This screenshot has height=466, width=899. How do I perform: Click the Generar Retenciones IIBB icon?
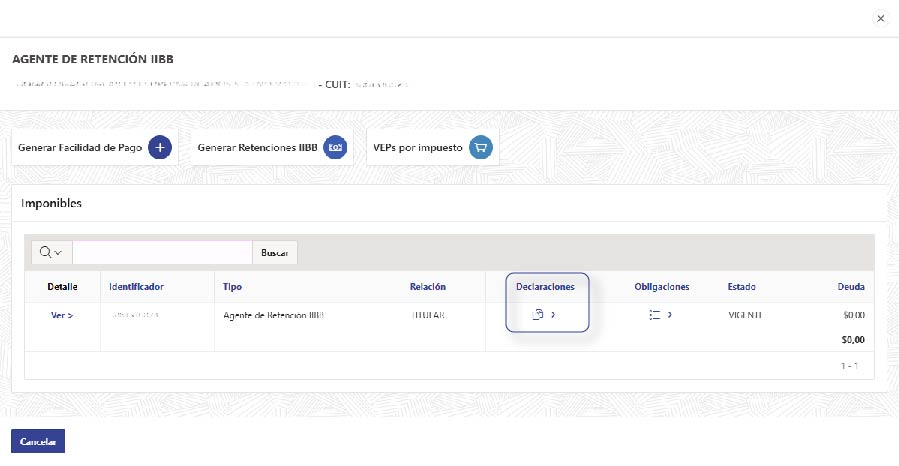click(337, 147)
